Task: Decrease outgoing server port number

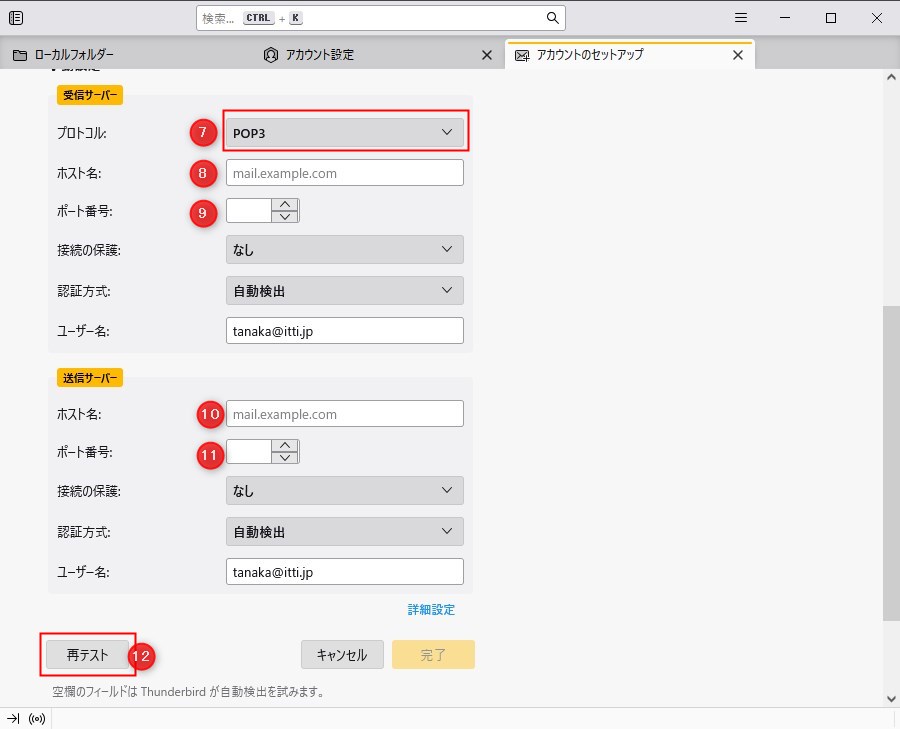Action: click(285, 458)
